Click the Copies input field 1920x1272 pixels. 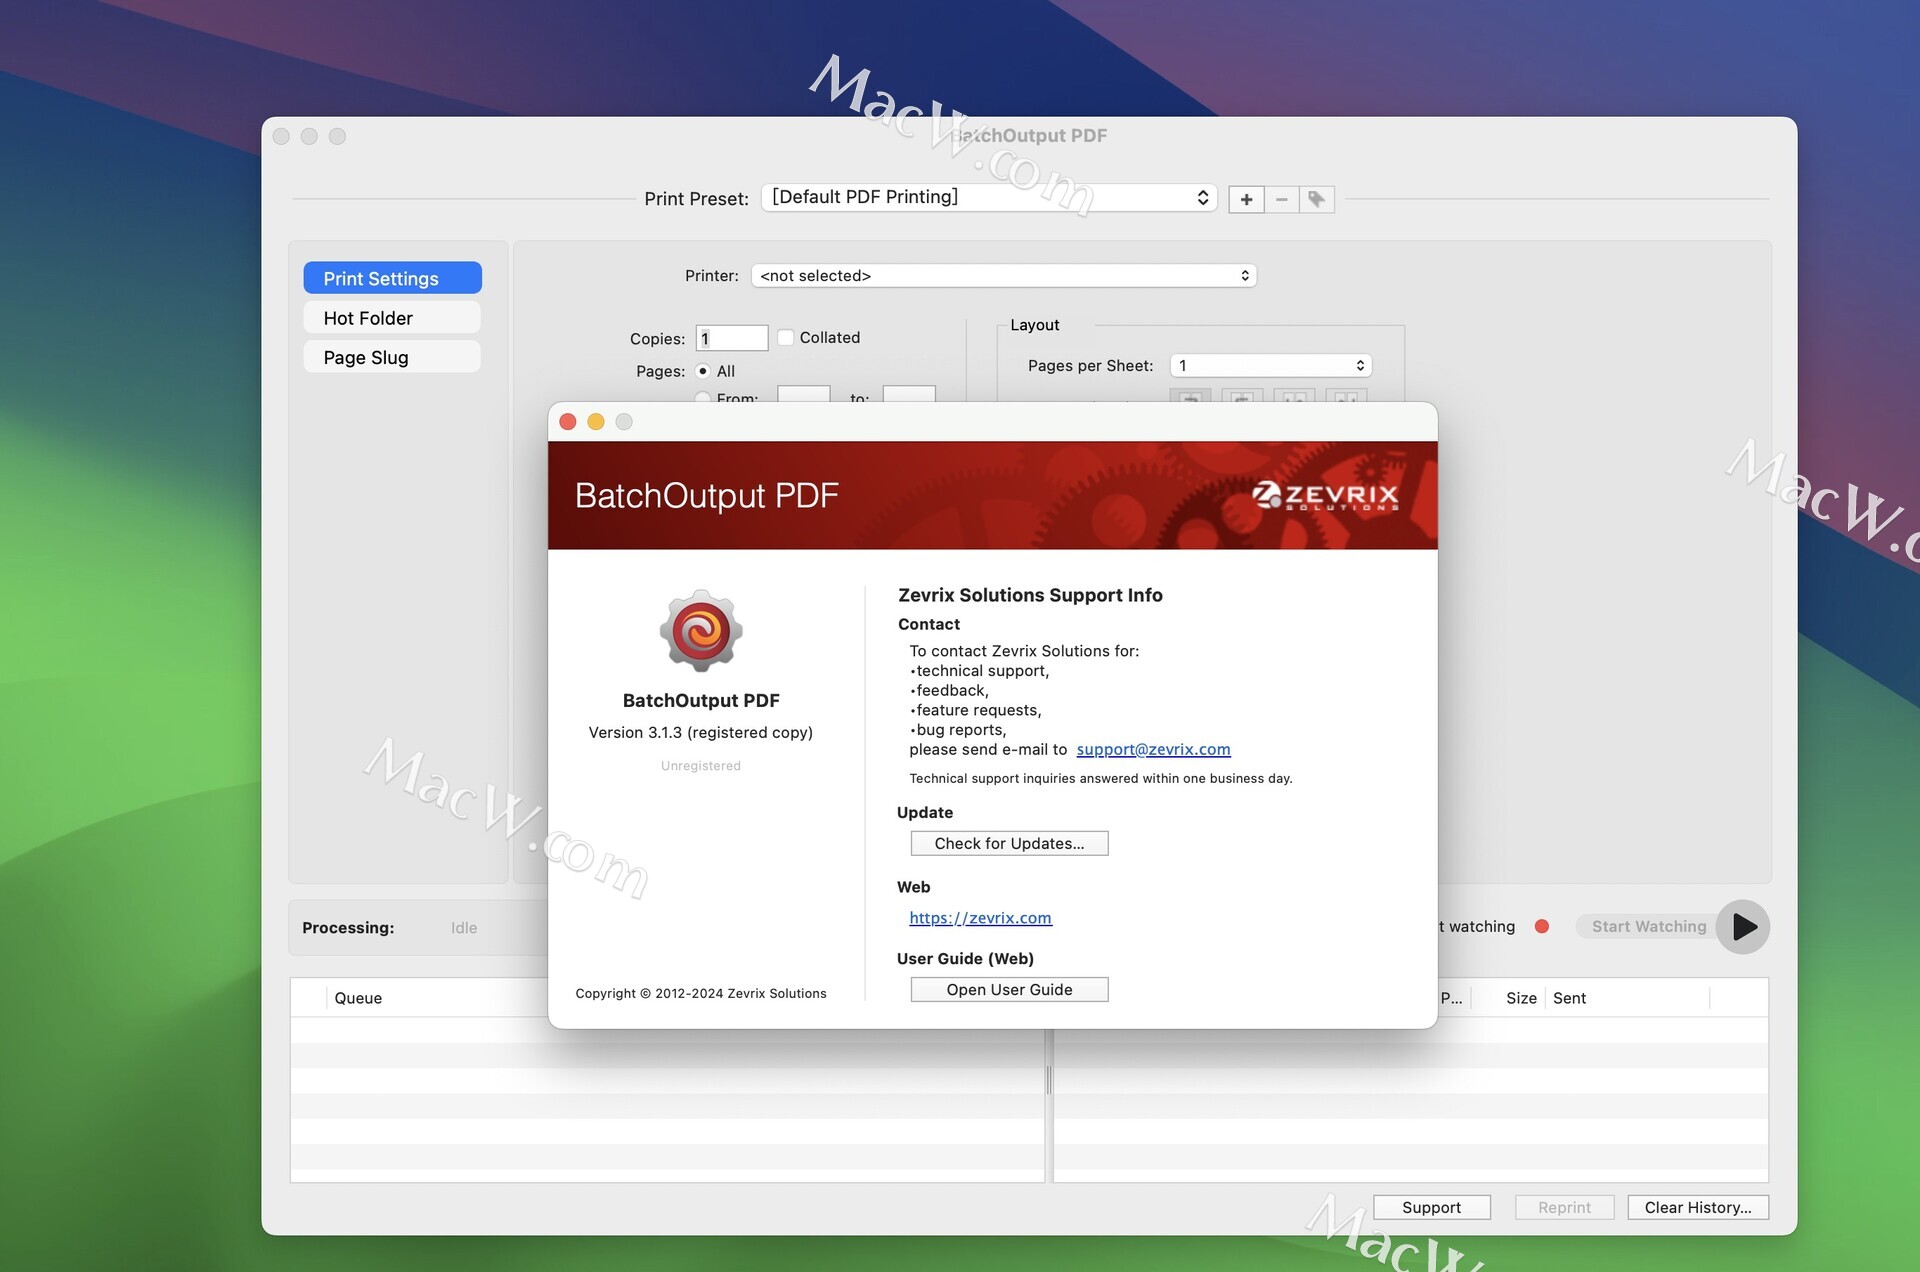click(732, 339)
